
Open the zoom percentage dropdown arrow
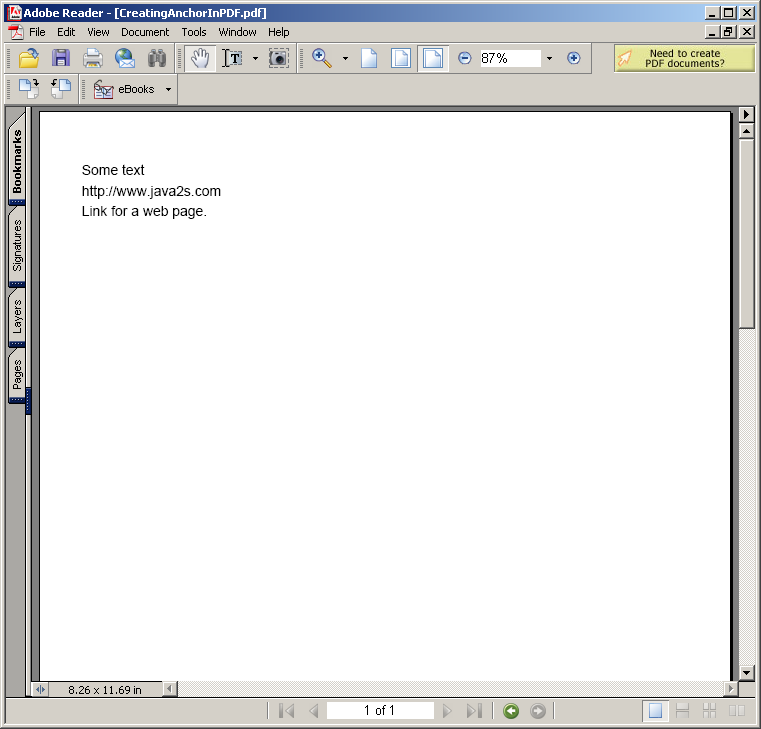tap(549, 58)
